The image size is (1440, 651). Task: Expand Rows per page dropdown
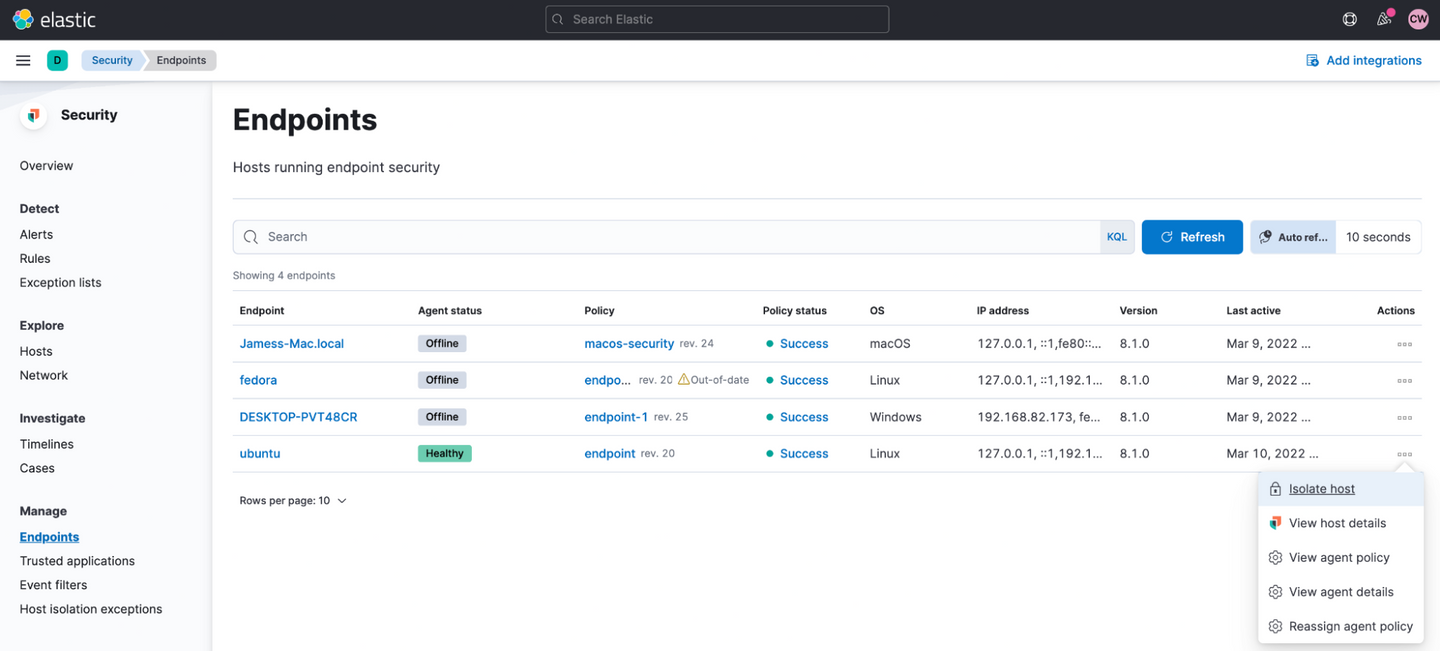point(293,501)
